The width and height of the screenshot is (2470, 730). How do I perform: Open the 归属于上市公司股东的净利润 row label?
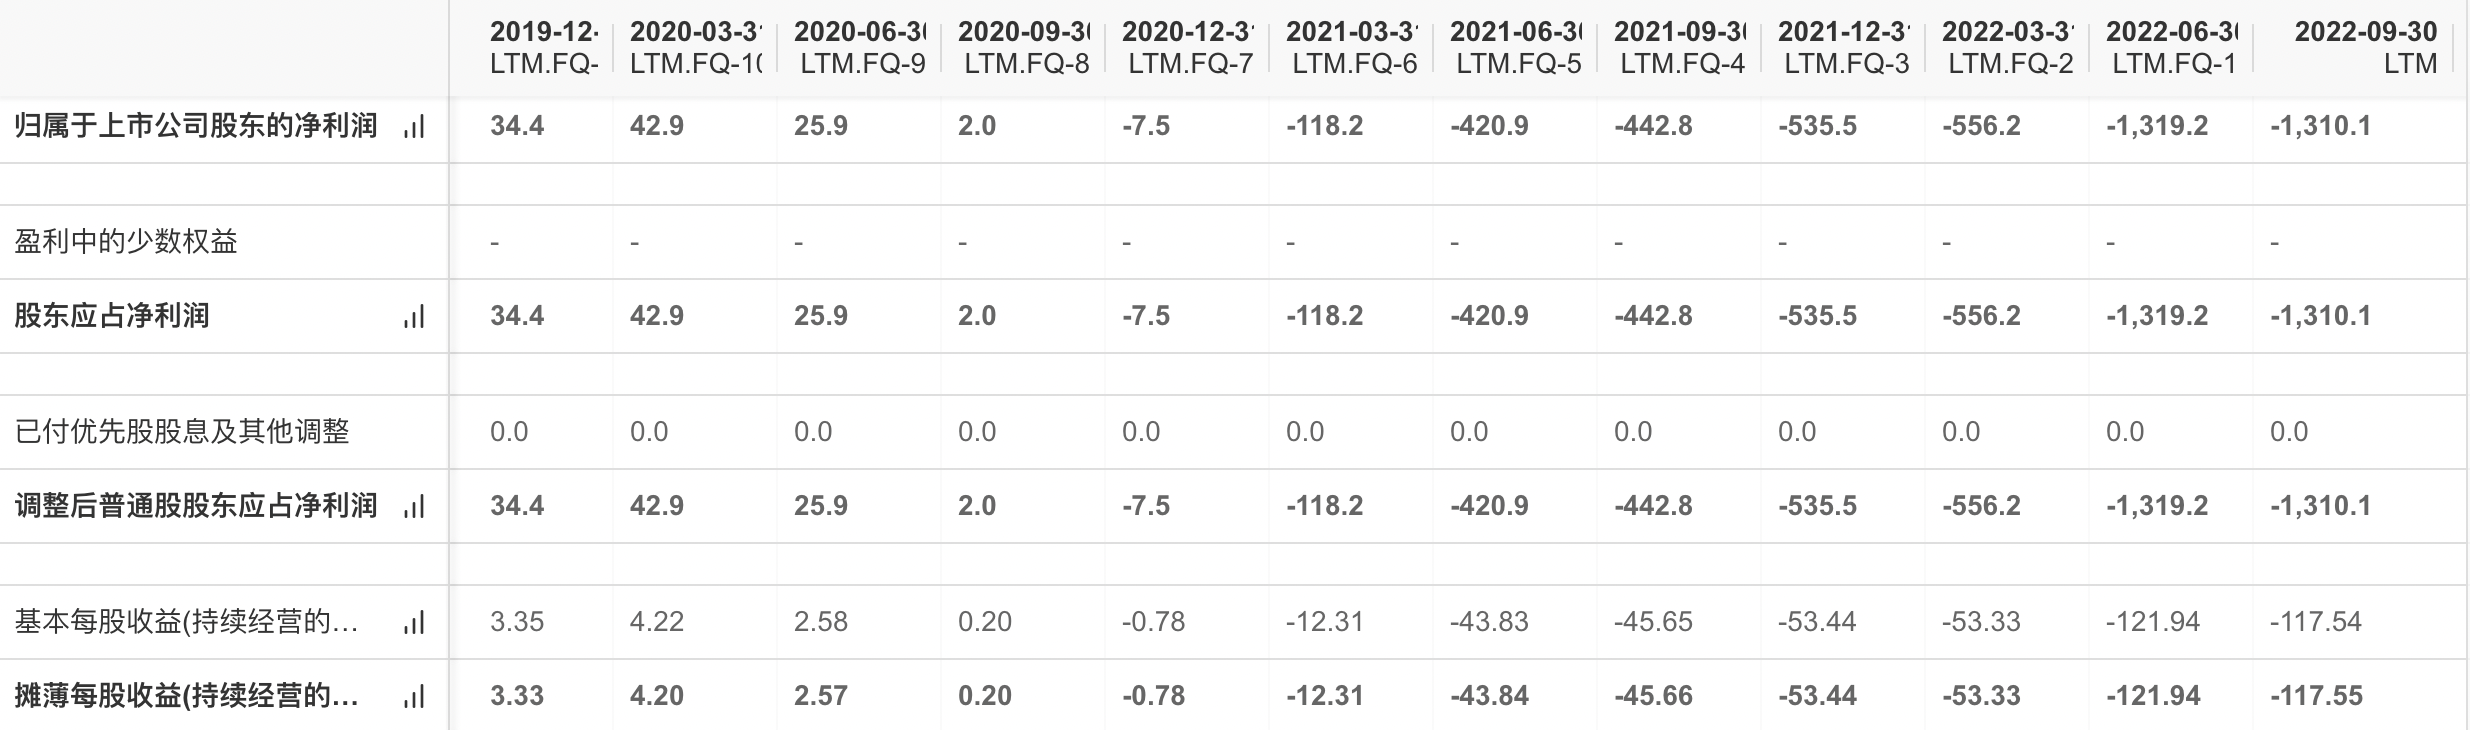[196, 126]
